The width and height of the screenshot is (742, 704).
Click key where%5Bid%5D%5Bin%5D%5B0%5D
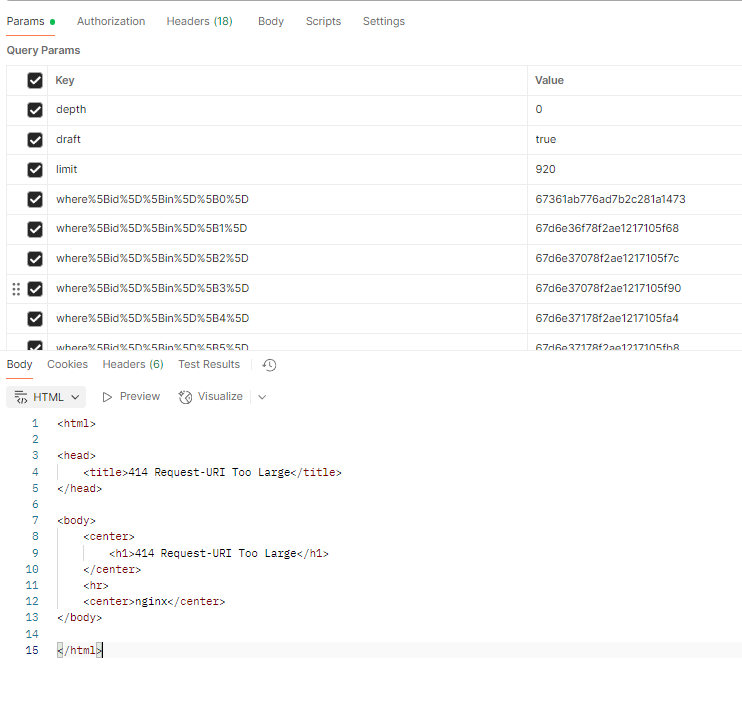point(152,199)
